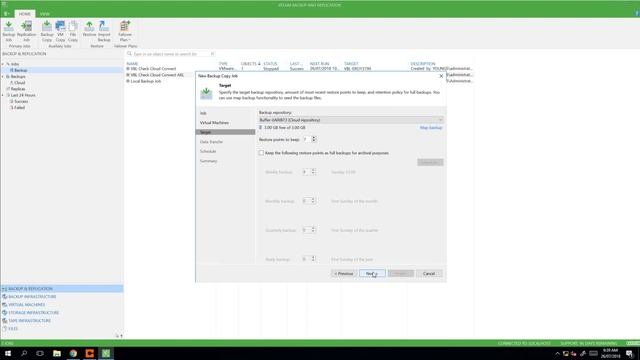640x360 pixels.
Task: Open the Backup repository dropdown
Action: [351, 120]
